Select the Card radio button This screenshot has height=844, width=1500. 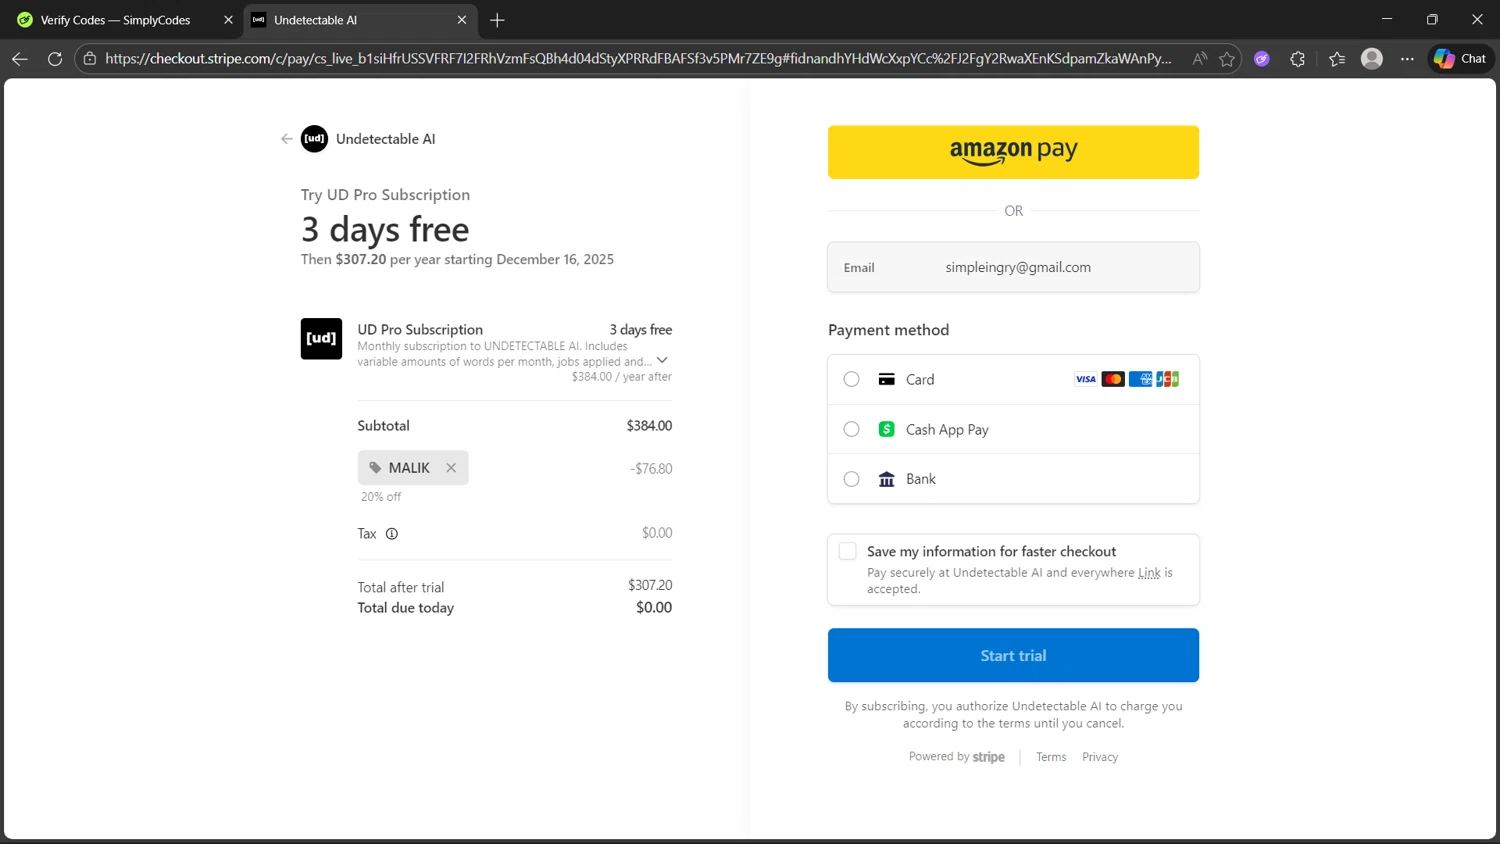coord(851,379)
